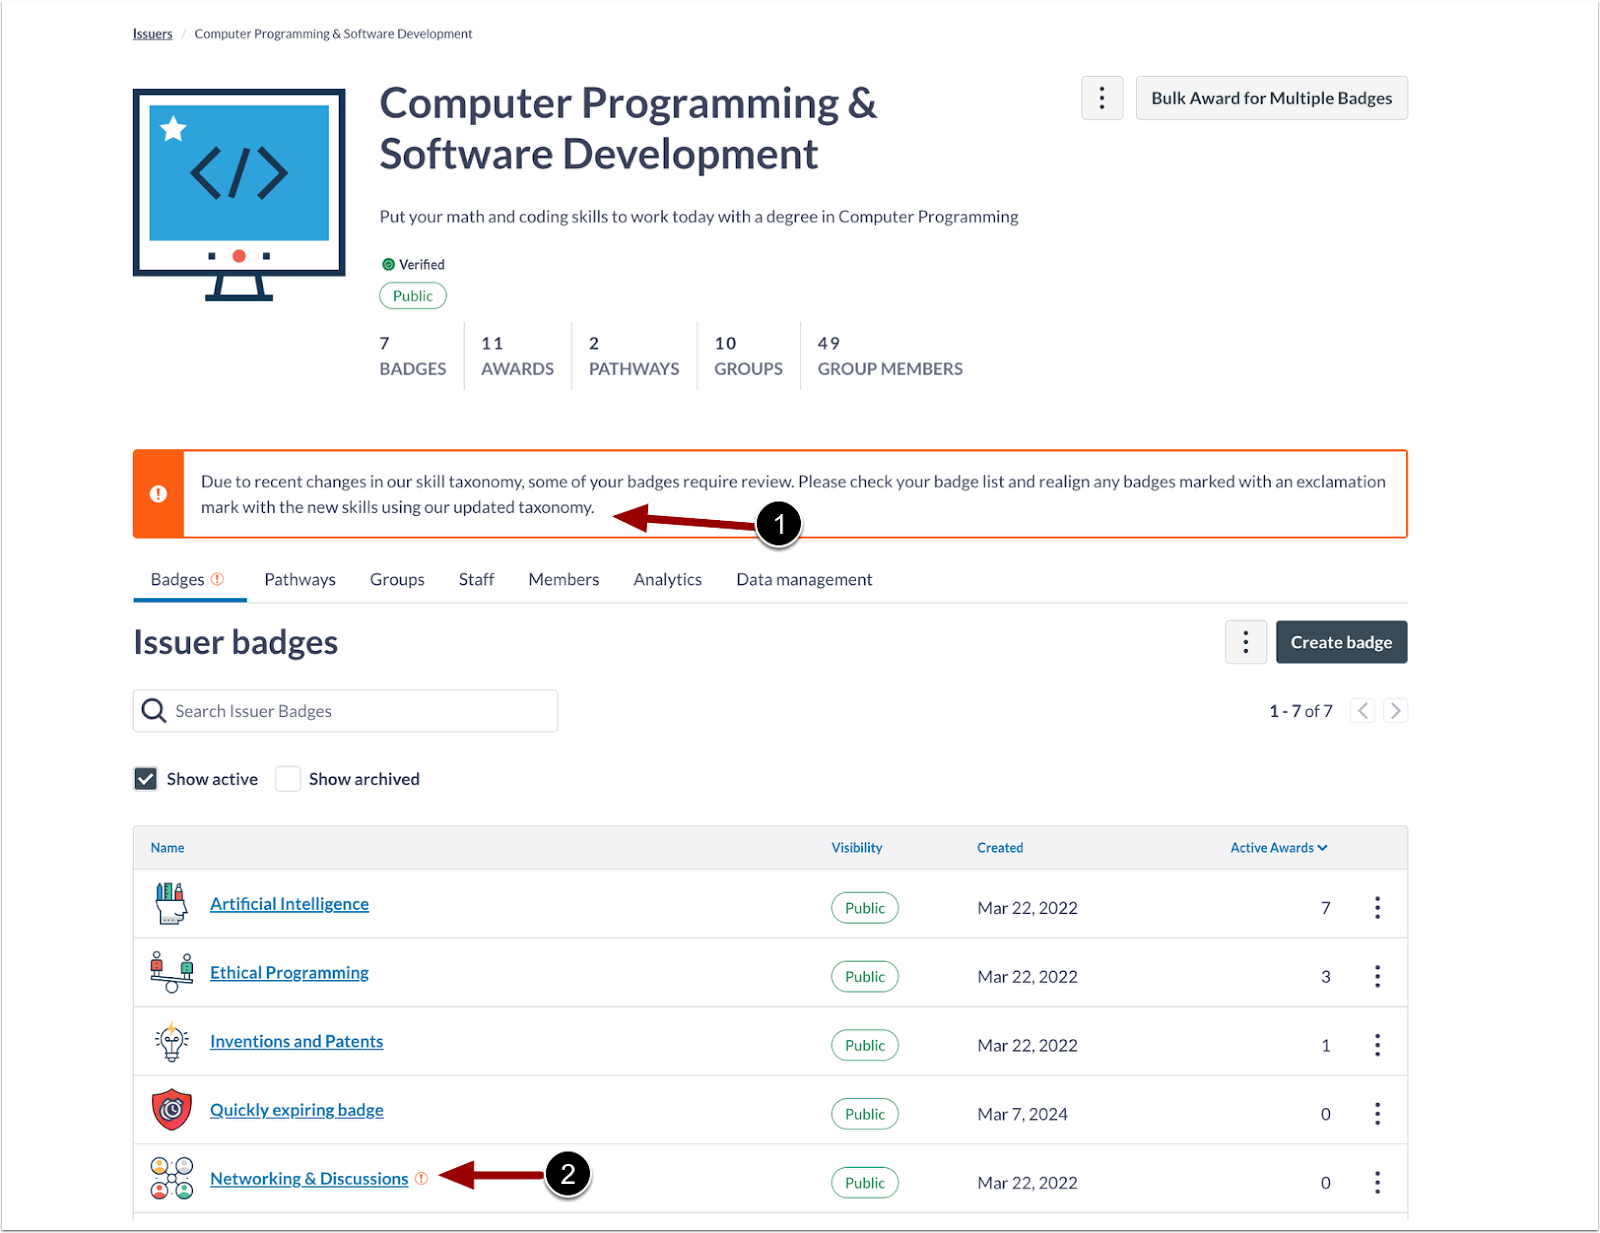Open the issuer options kebab menu
This screenshot has width=1600, height=1233.
[1102, 98]
